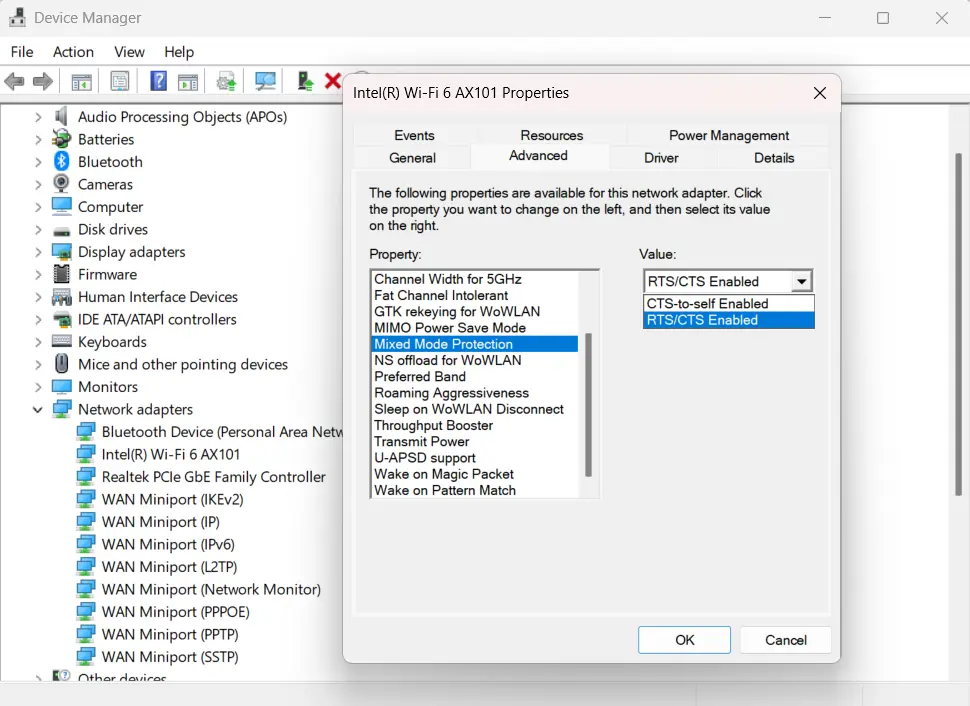Screen dimensions: 970x706
Task: Click the Property list scrollbar thumb
Action: pyautogui.click(x=588, y=405)
